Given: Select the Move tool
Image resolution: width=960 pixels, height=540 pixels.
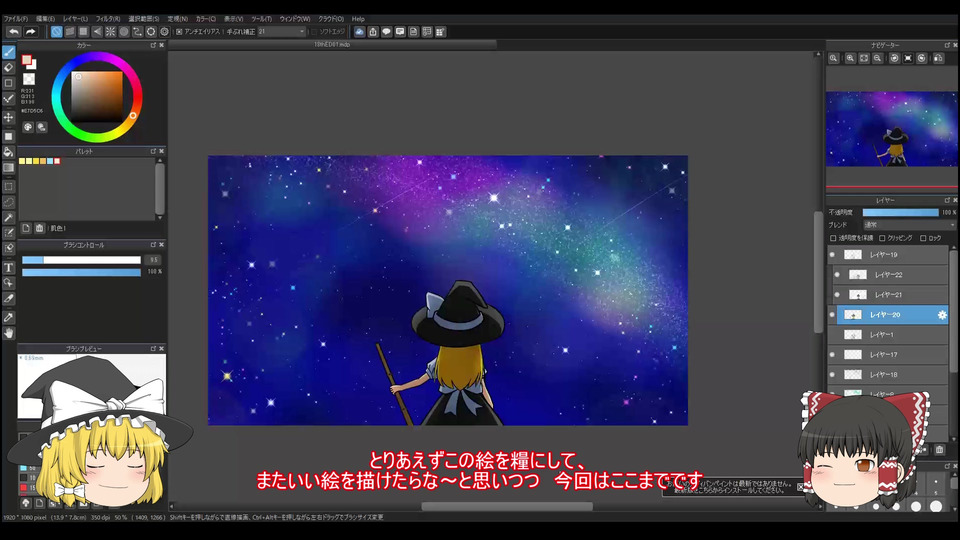Looking at the screenshot, I should (9, 117).
